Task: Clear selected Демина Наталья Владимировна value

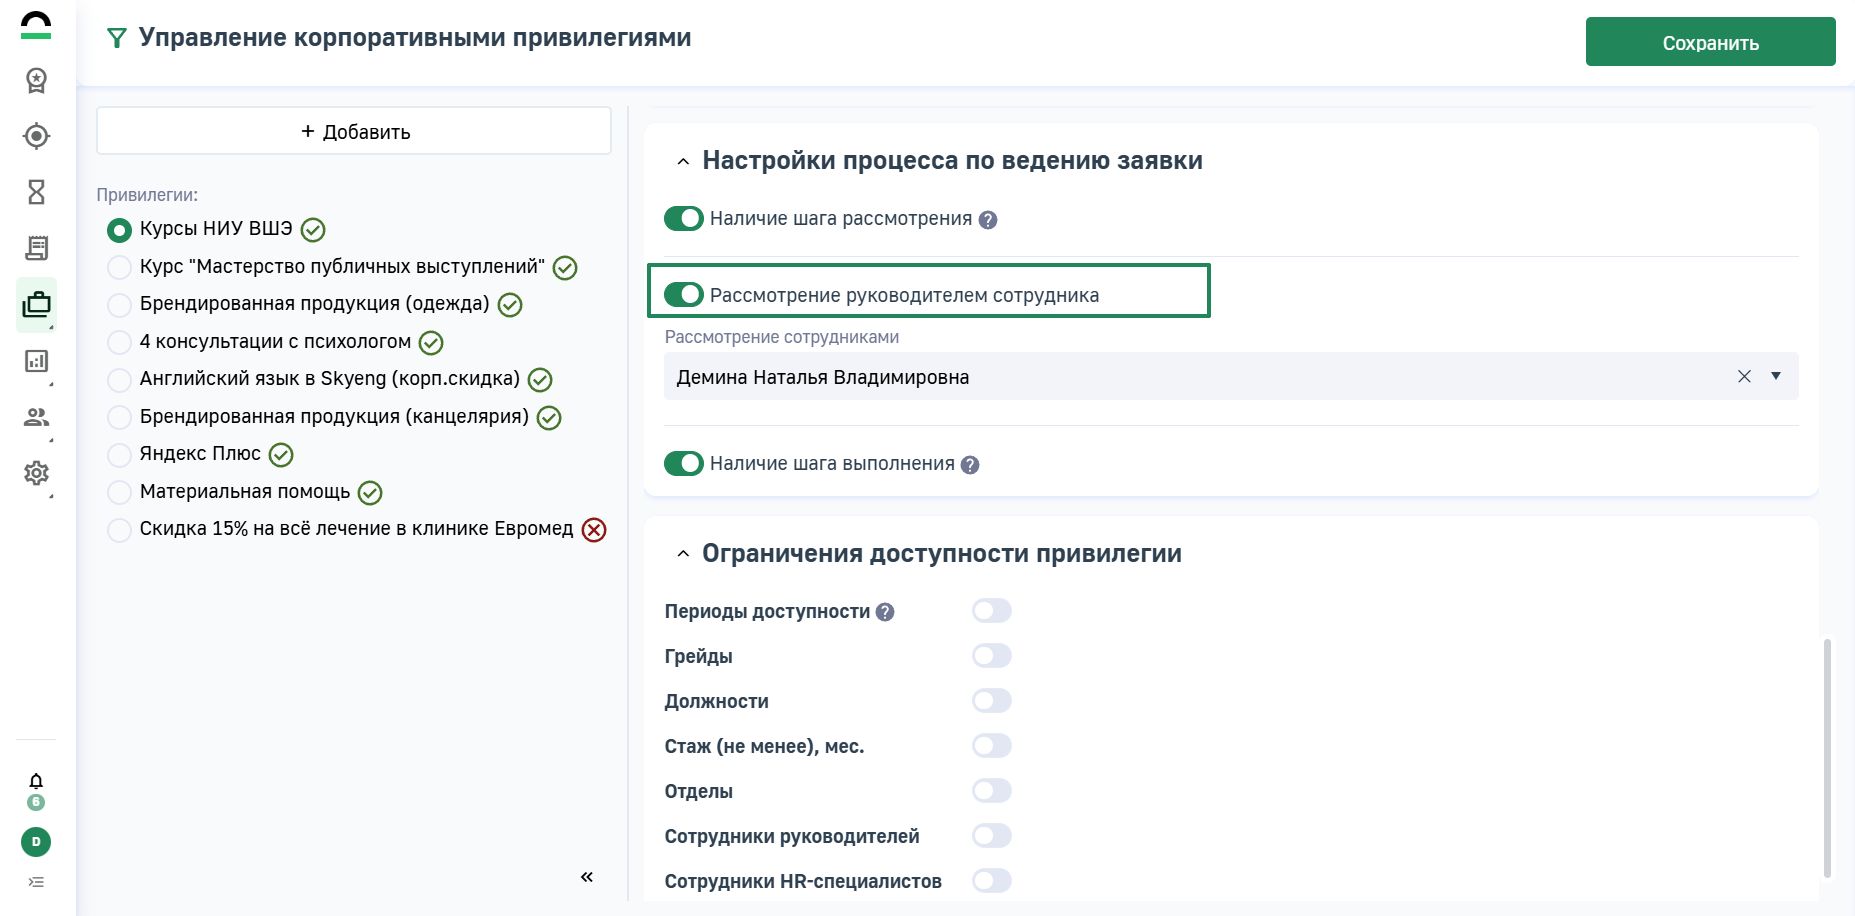Action: [x=1744, y=376]
